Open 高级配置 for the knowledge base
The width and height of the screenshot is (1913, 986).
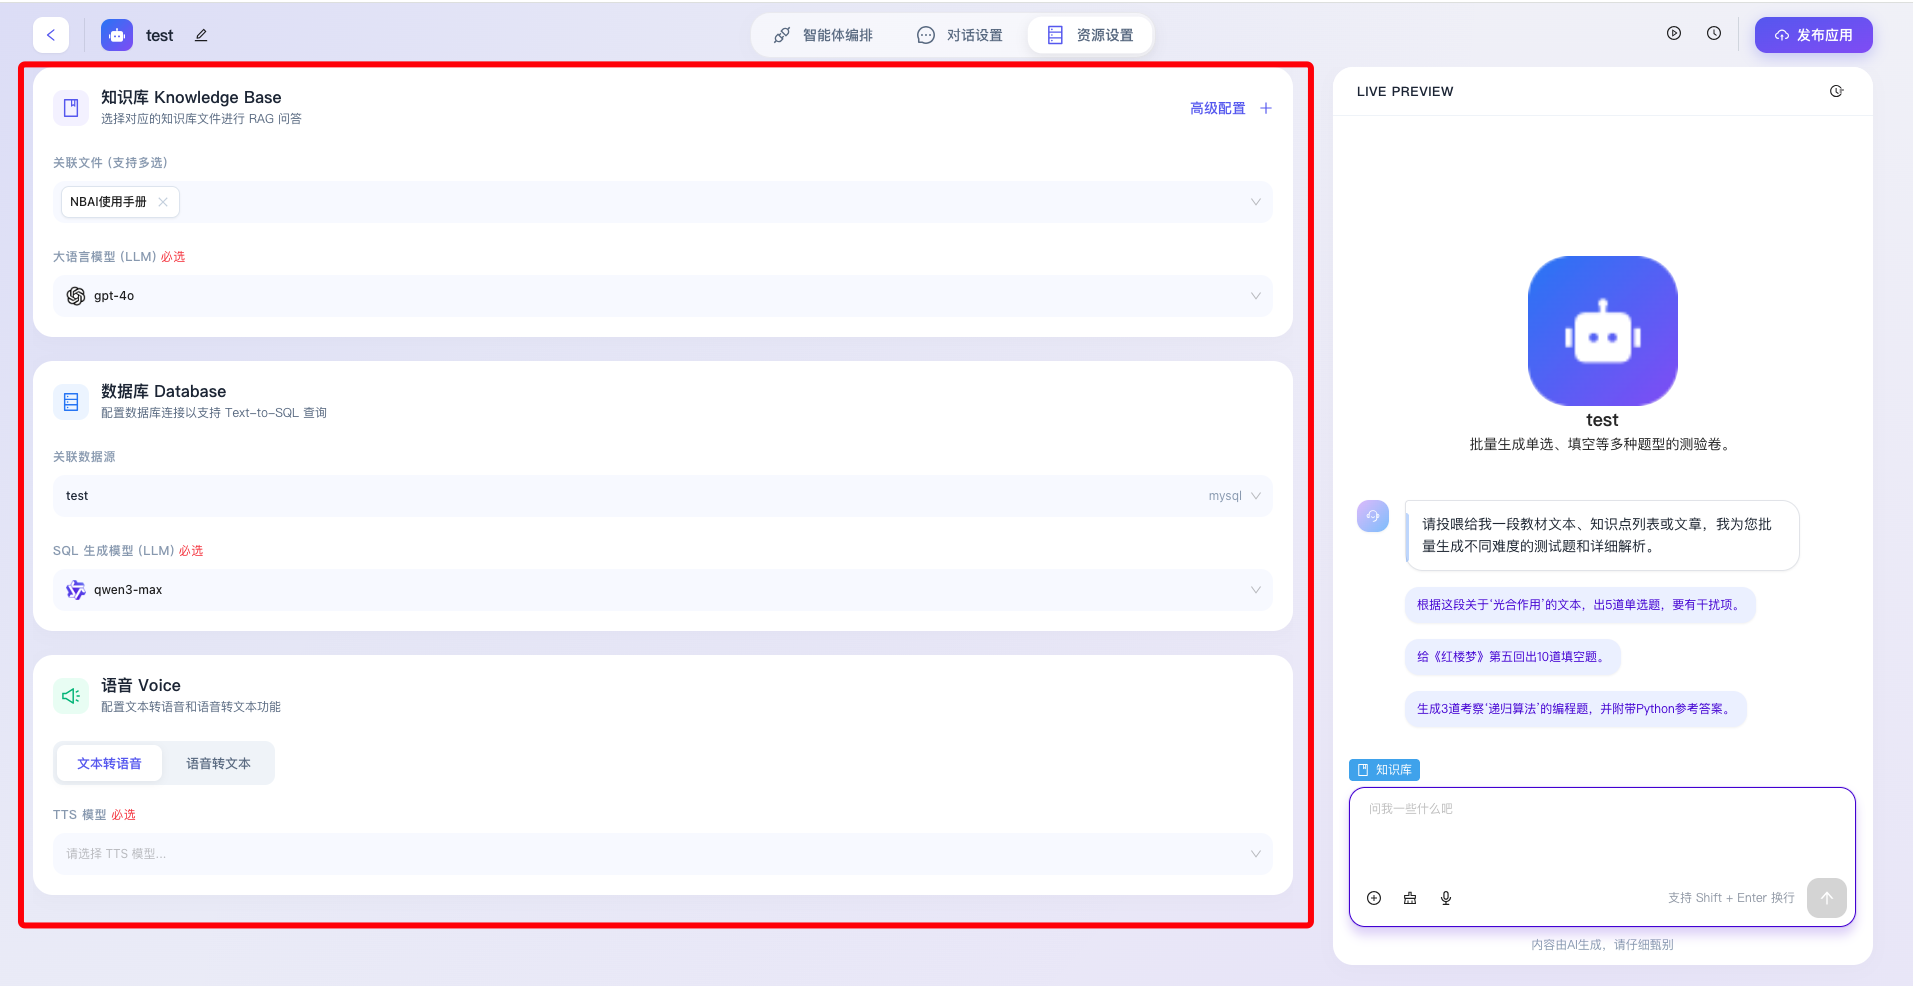tap(1217, 108)
